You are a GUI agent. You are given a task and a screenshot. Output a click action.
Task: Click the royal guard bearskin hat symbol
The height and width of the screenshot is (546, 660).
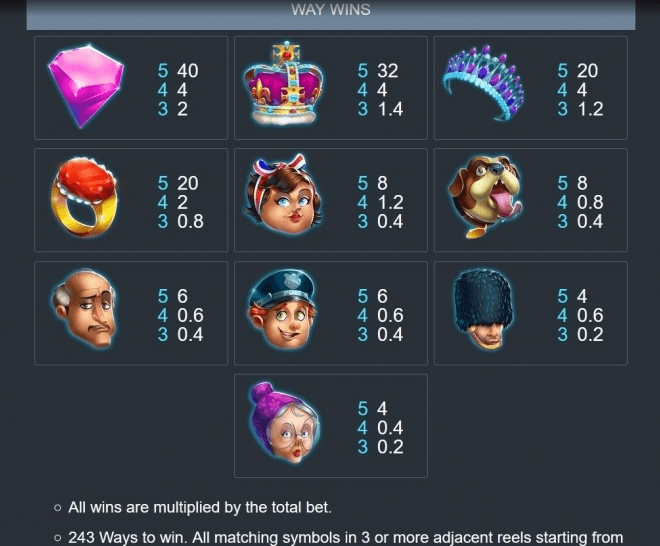pos(483,309)
